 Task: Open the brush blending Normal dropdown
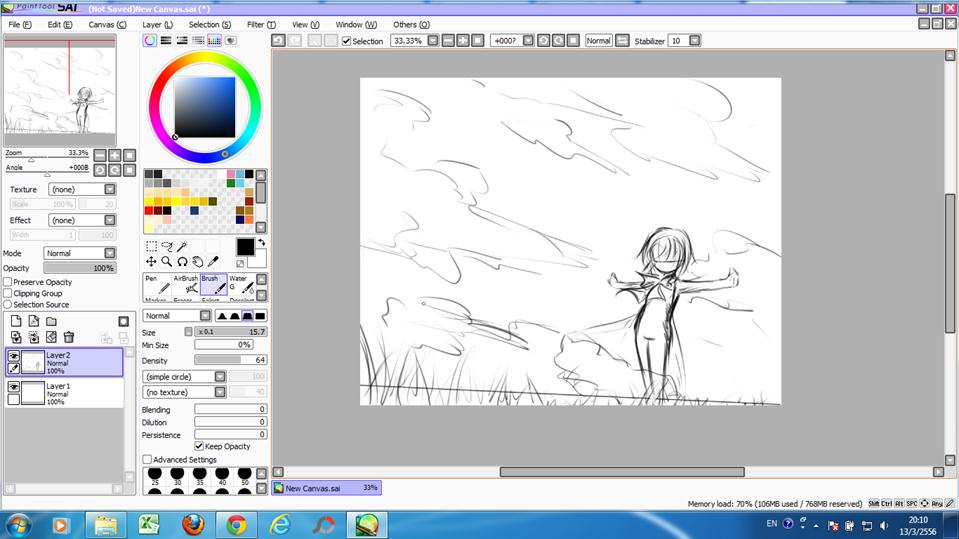pyautogui.click(x=205, y=316)
